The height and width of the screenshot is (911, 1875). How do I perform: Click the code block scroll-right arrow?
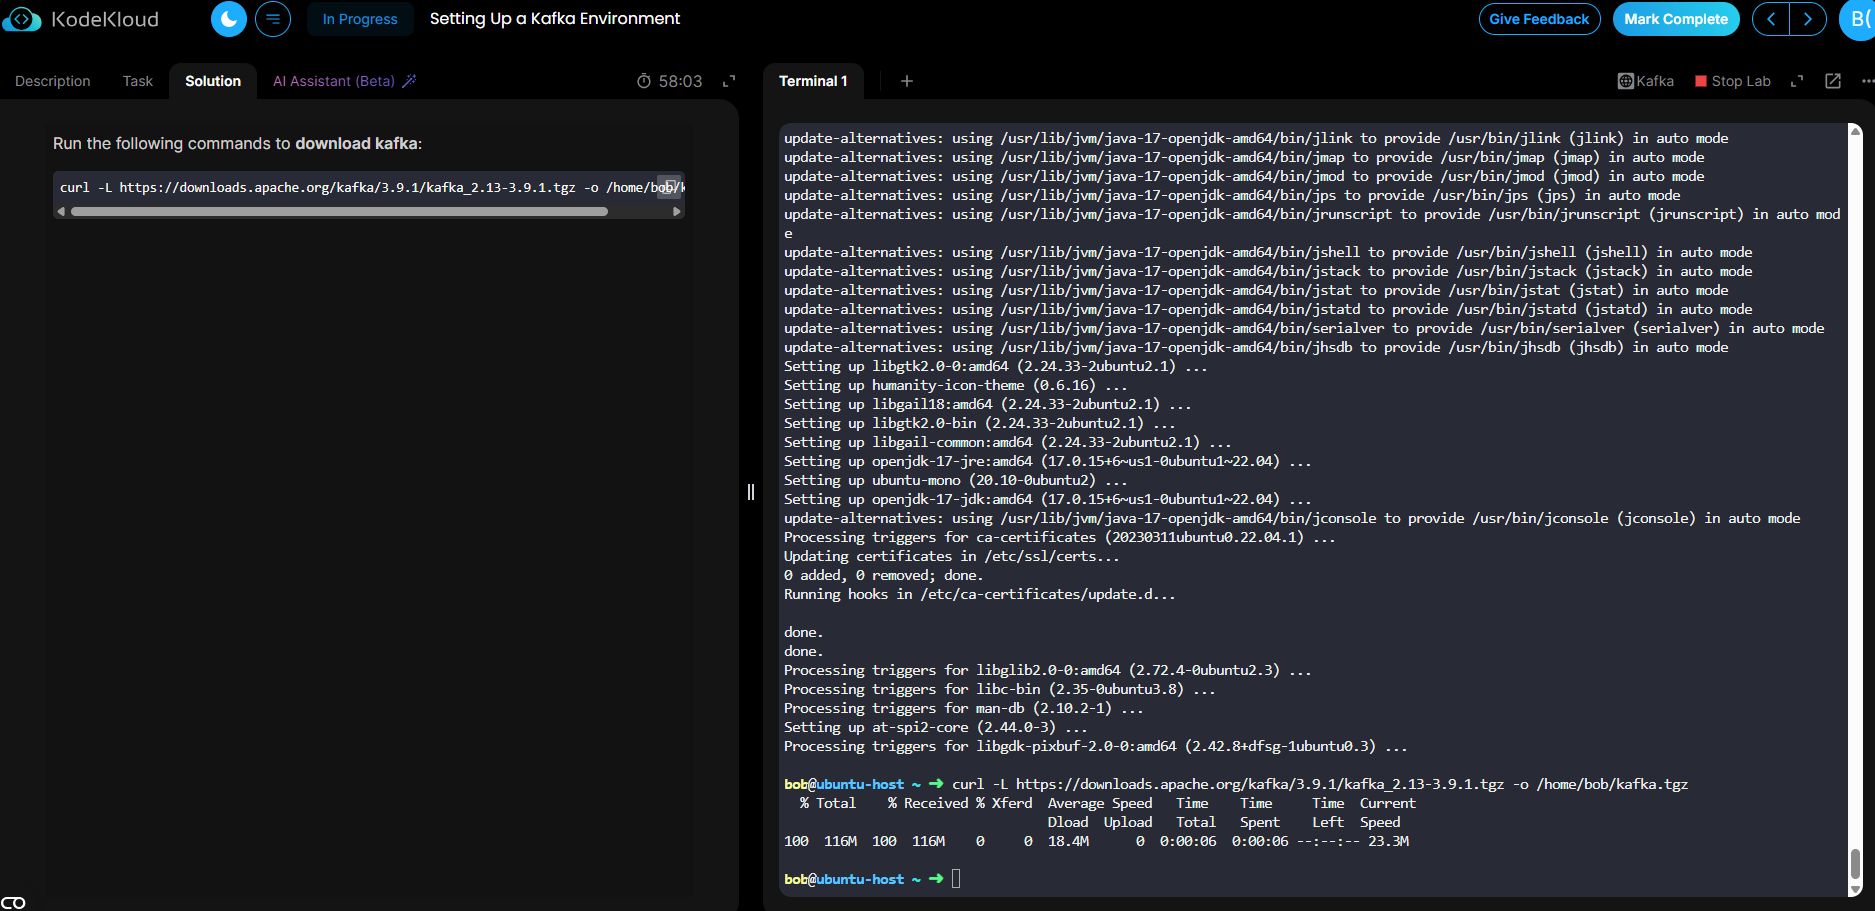677,211
